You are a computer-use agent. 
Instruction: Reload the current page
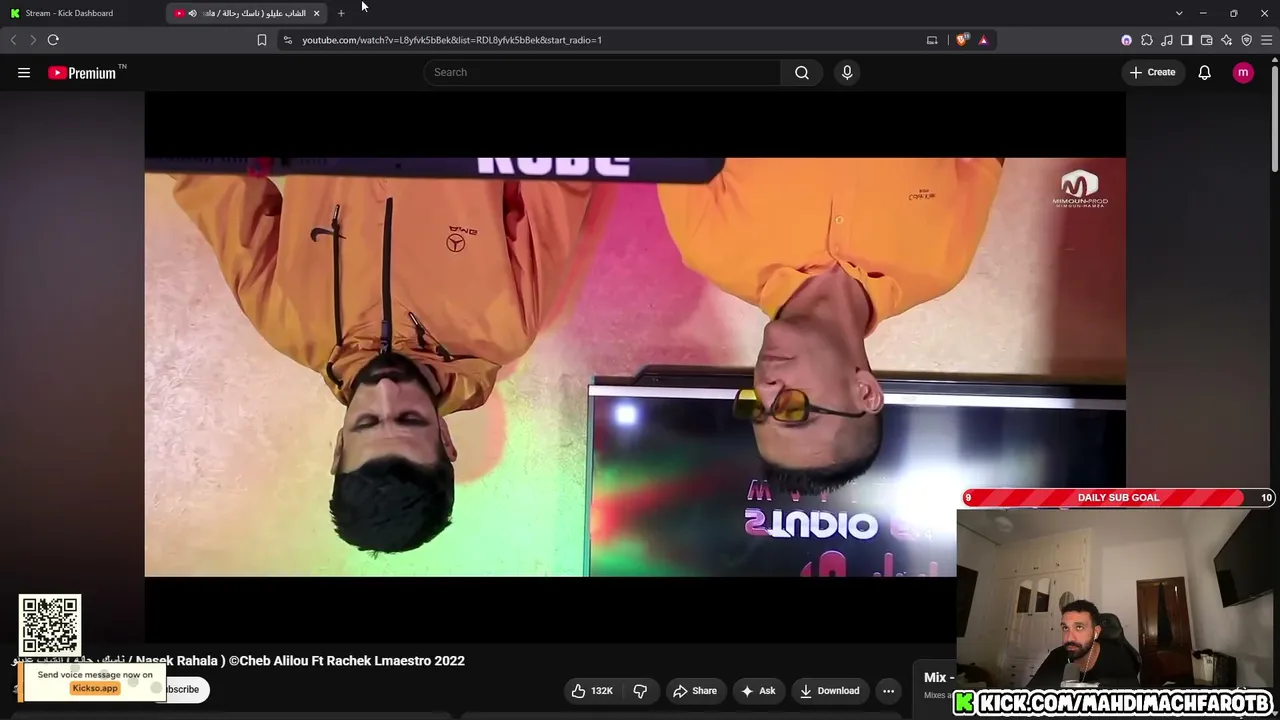(53, 40)
